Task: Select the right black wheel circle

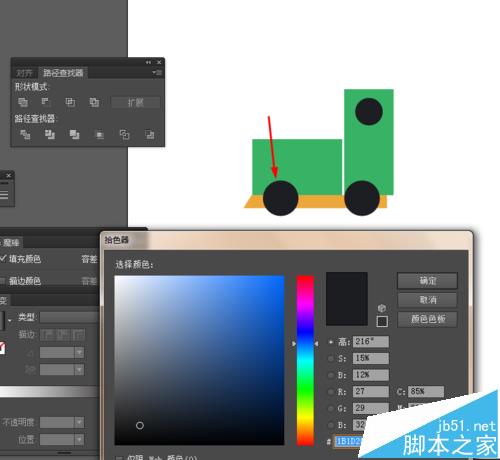Action: pos(362,198)
